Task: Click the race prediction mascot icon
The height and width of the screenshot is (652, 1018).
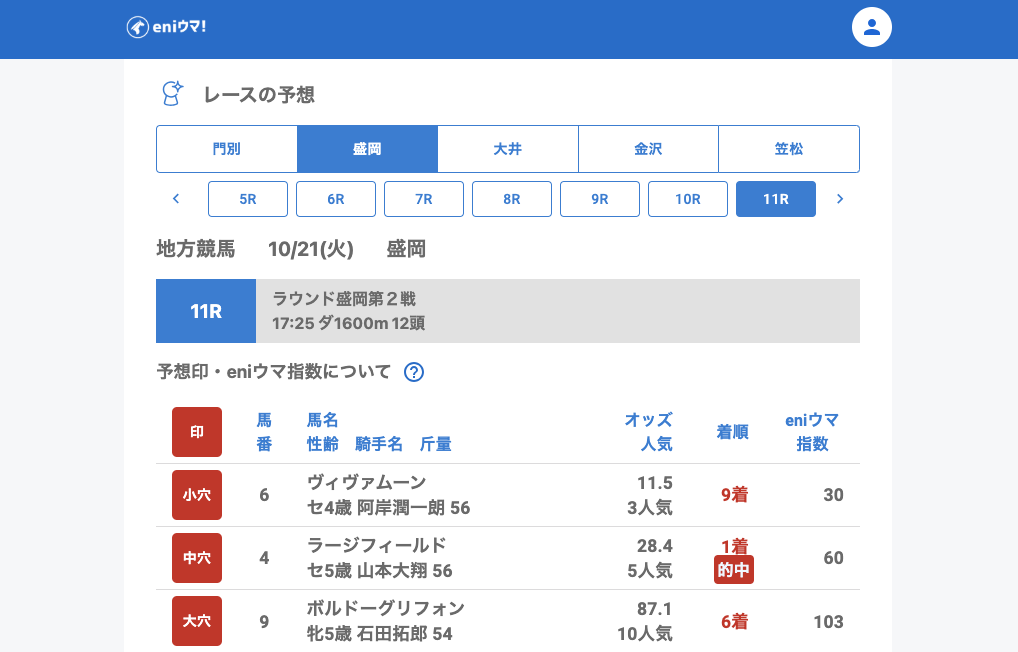Action: tap(172, 94)
